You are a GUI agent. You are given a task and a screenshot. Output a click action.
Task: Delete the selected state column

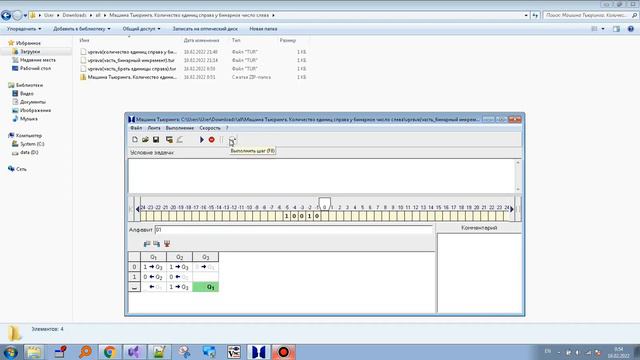tap(167, 244)
